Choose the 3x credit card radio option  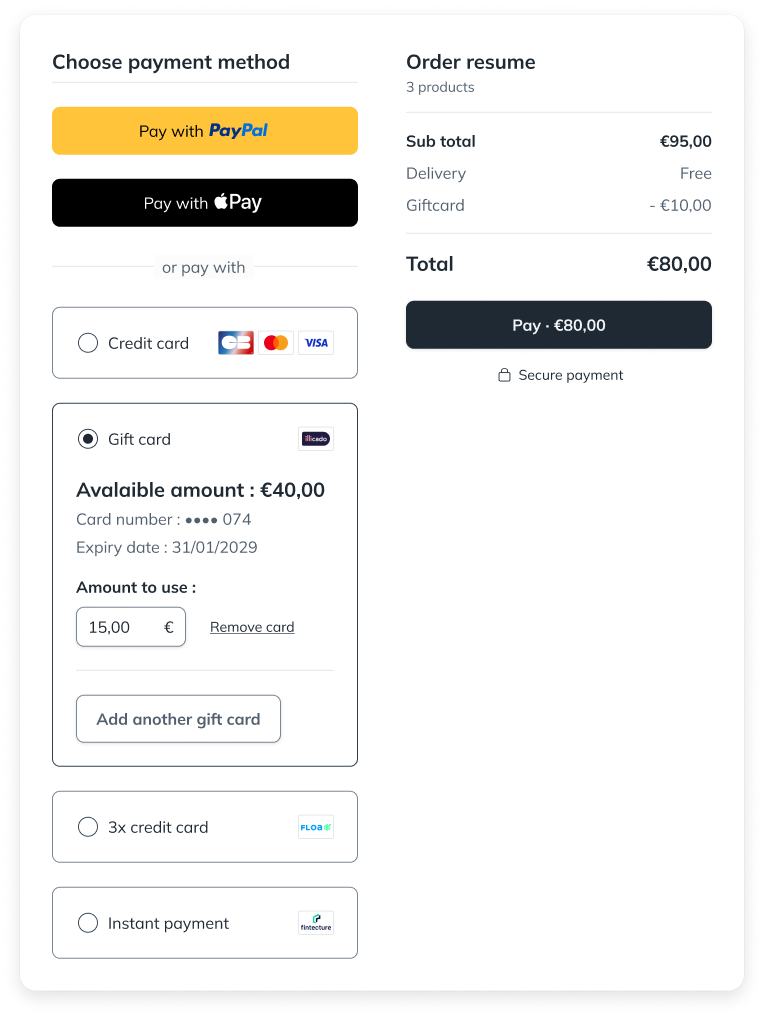tap(88, 827)
